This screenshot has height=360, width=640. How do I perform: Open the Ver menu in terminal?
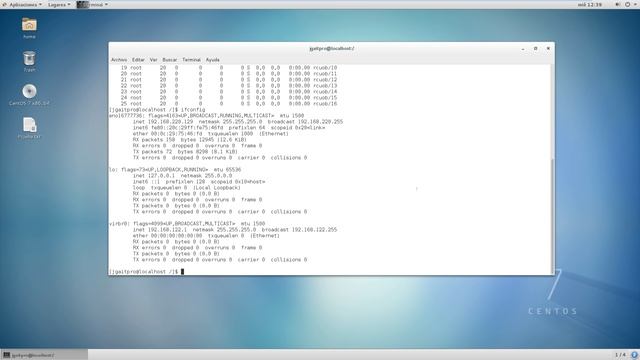tap(153, 60)
